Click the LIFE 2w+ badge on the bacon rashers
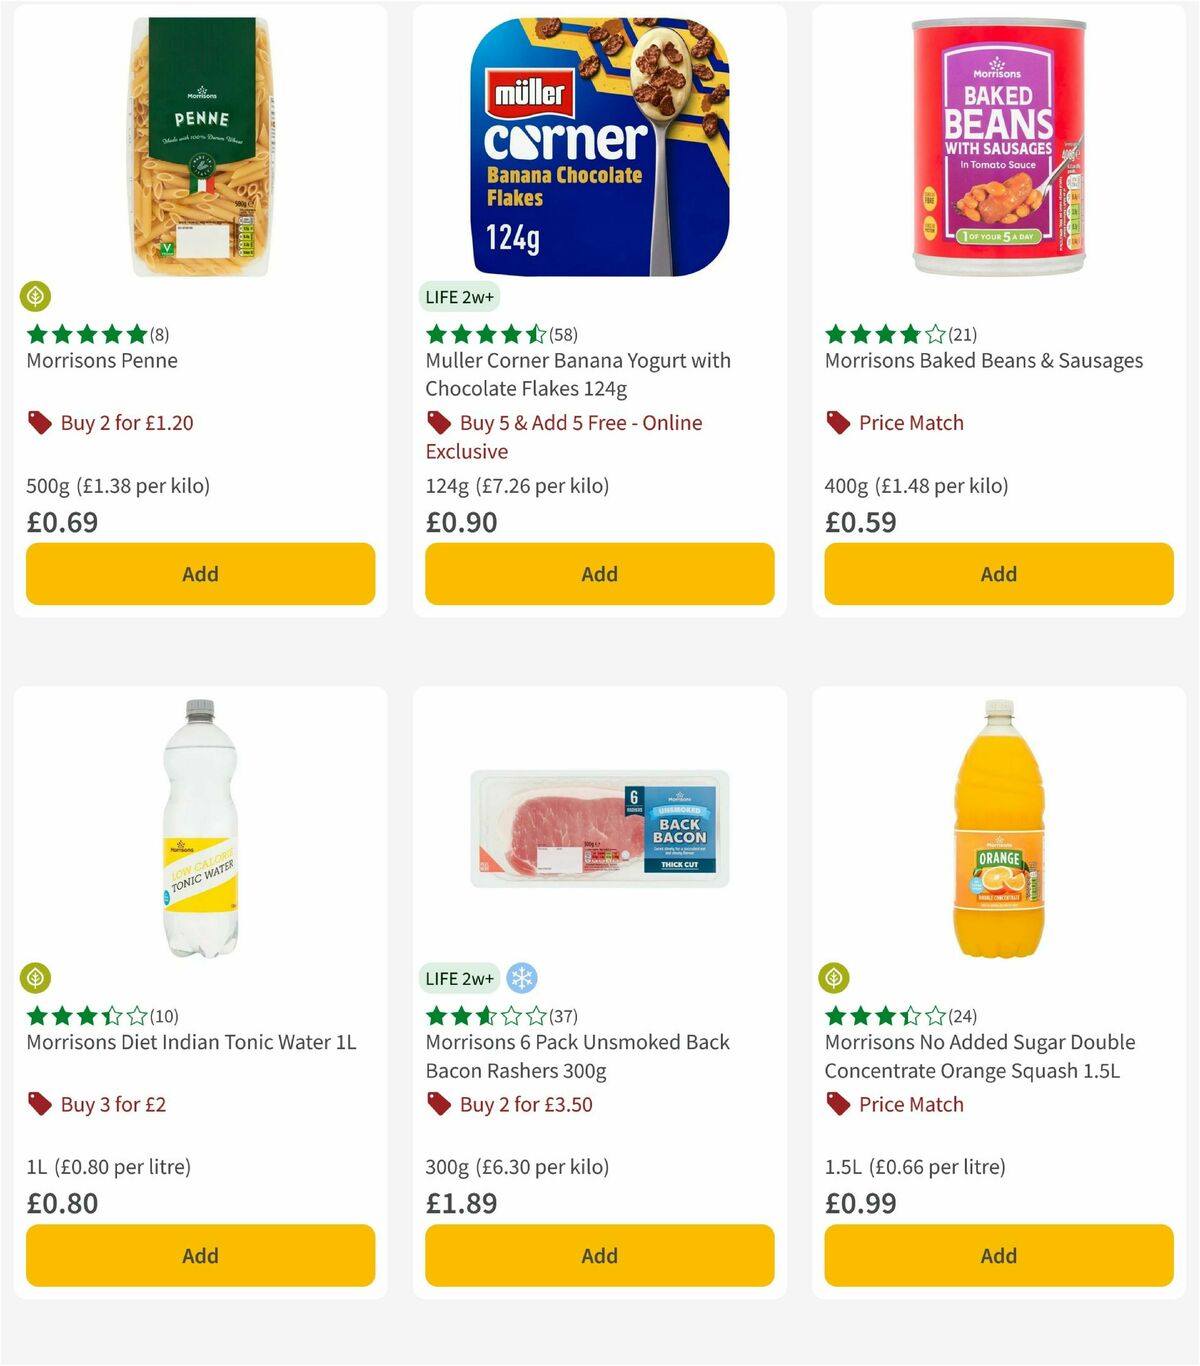The height and width of the screenshot is (1366, 1200). tap(459, 979)
